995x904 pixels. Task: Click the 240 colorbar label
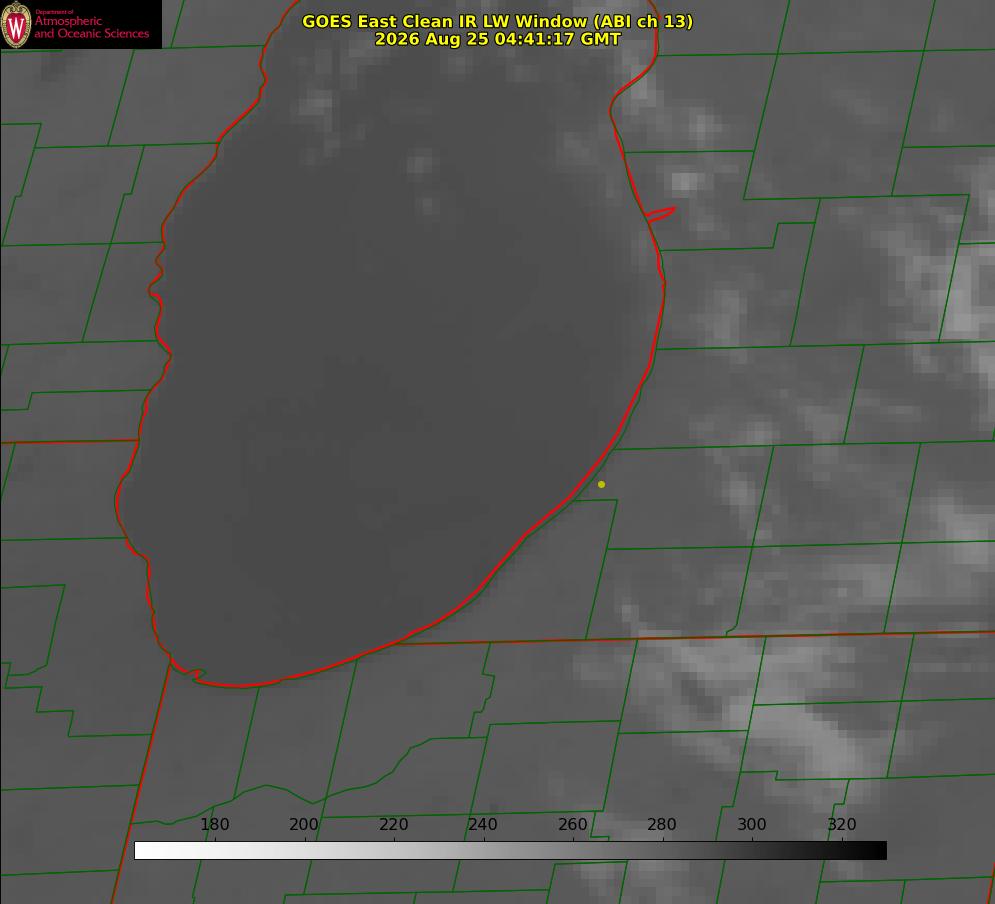pyautogui.click(x=483, y=824)
